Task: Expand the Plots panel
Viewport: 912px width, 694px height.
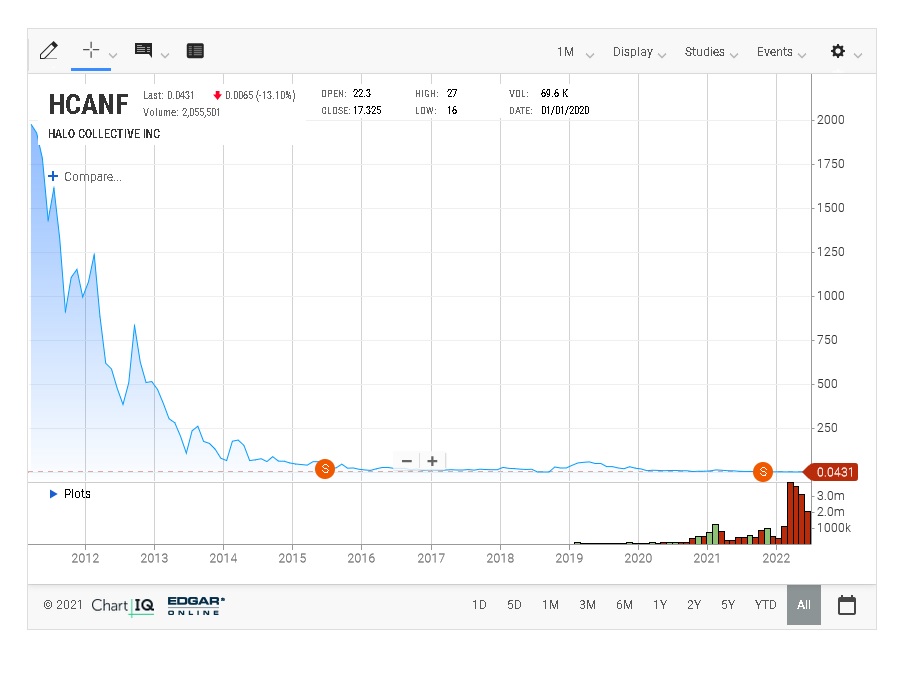Action: click(70, 493)
